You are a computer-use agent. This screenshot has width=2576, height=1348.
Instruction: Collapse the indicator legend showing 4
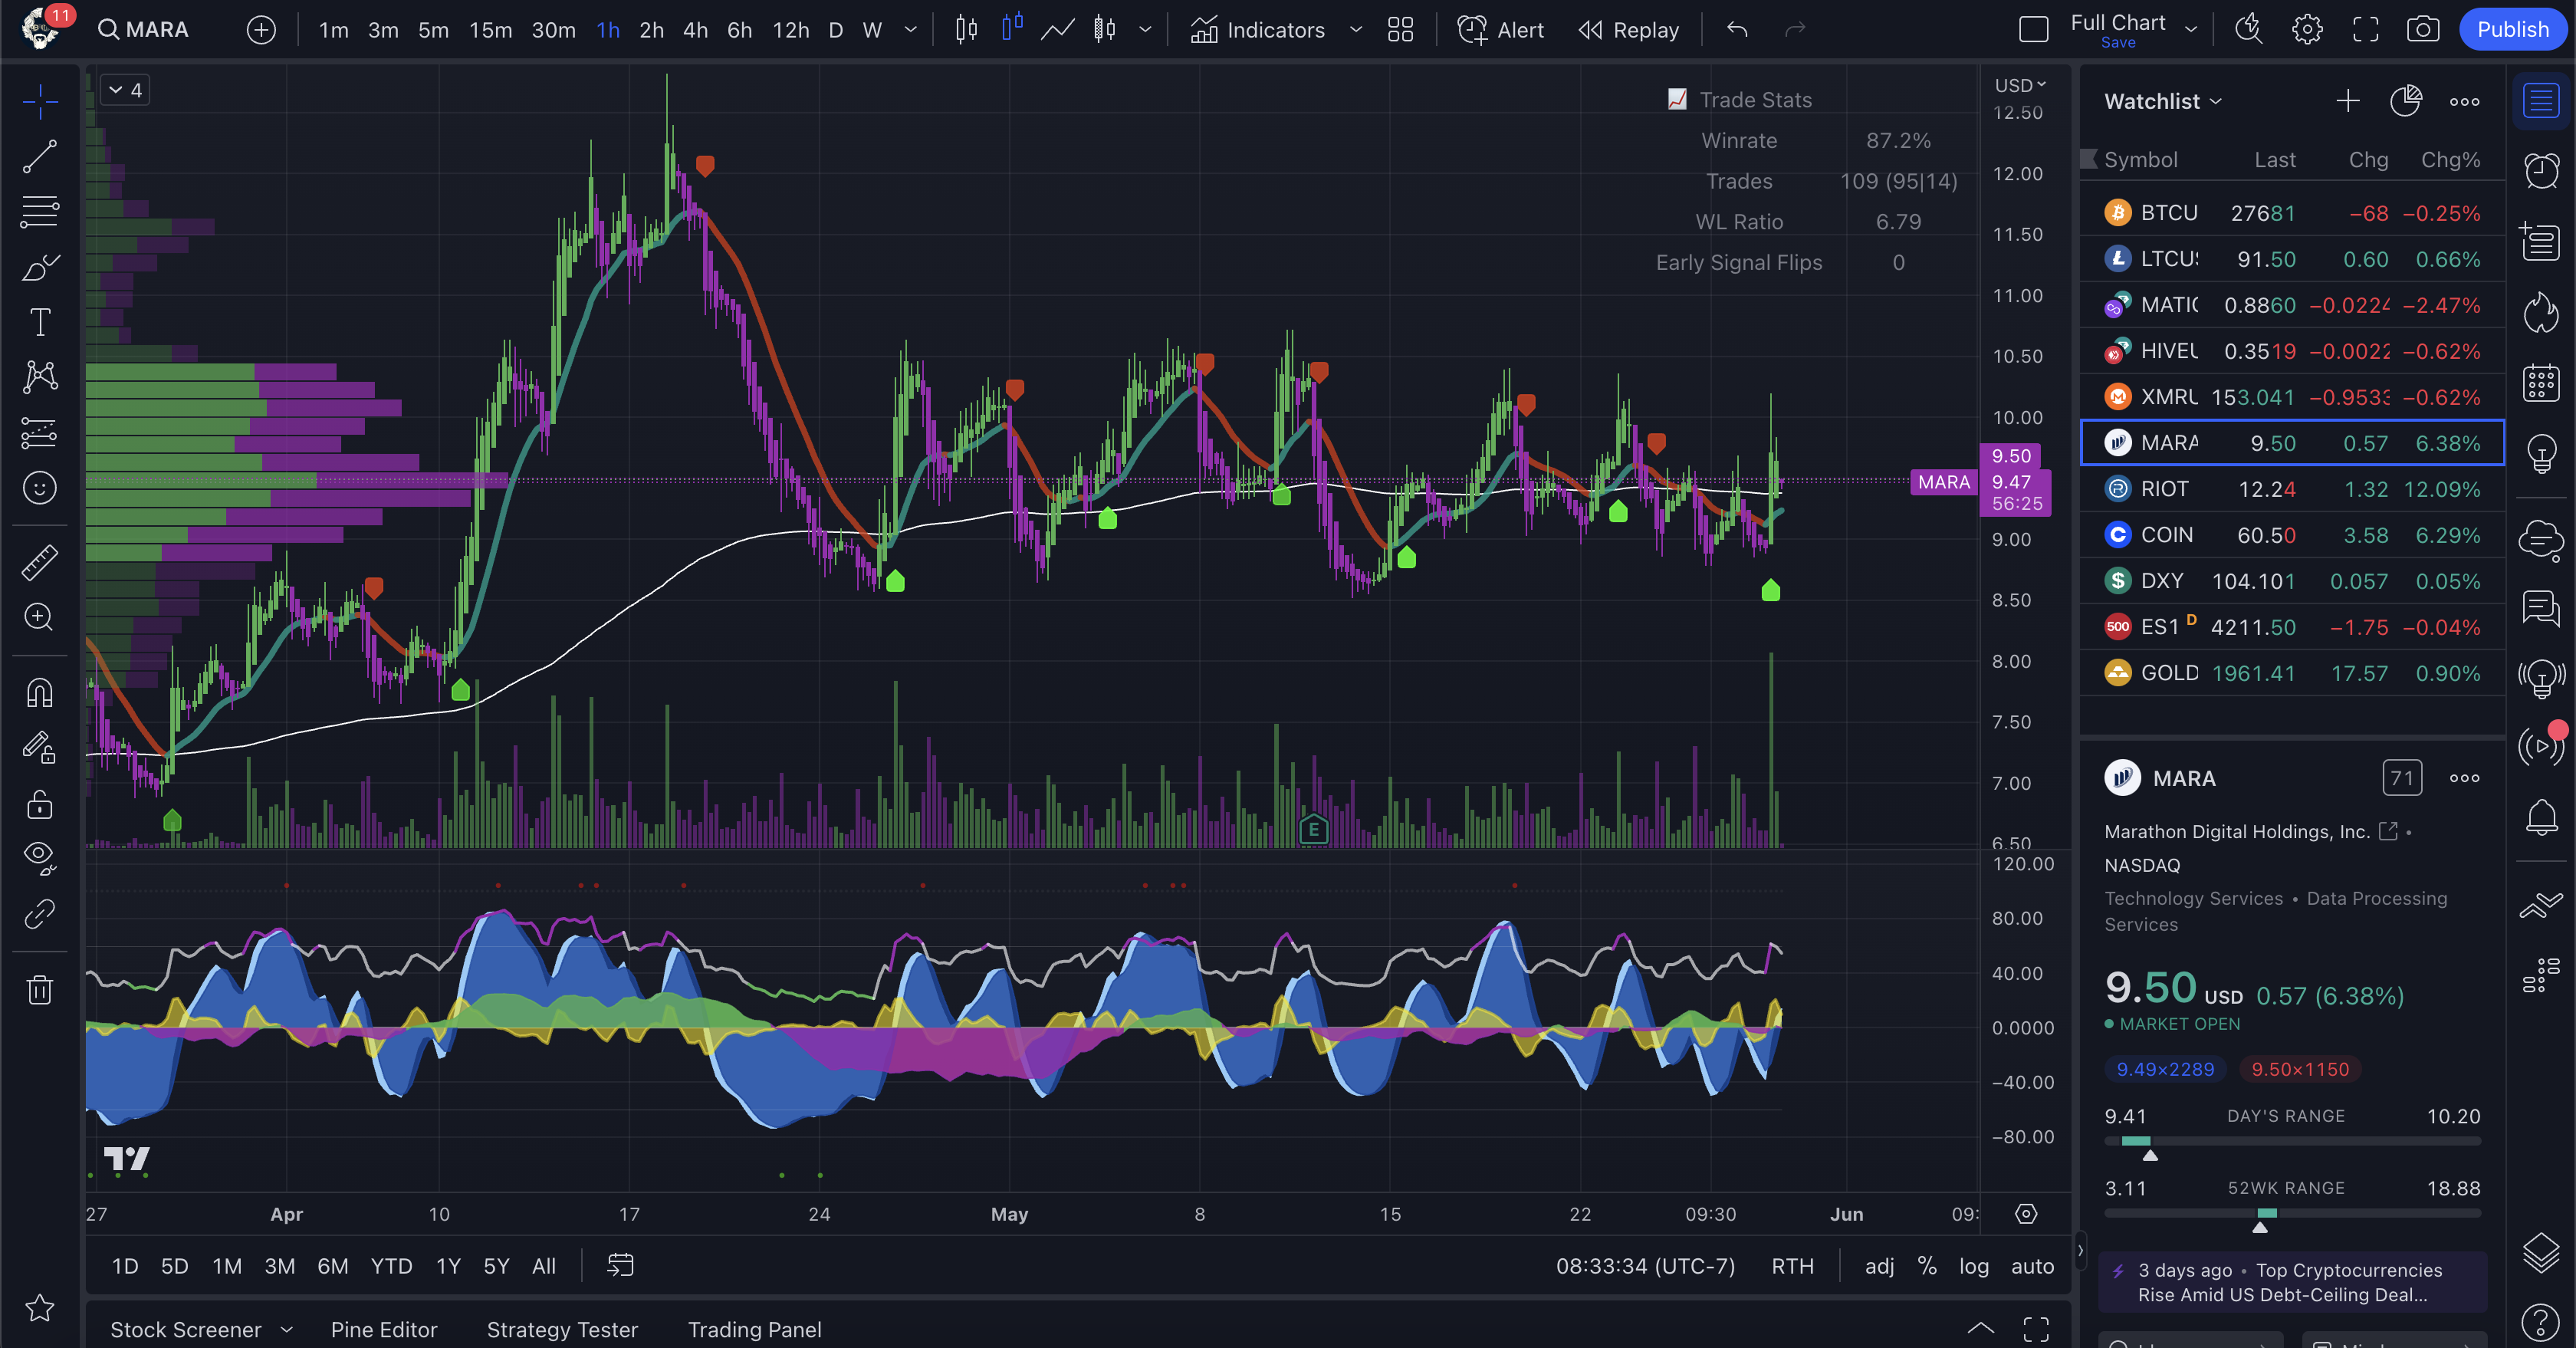click(125, 90)
